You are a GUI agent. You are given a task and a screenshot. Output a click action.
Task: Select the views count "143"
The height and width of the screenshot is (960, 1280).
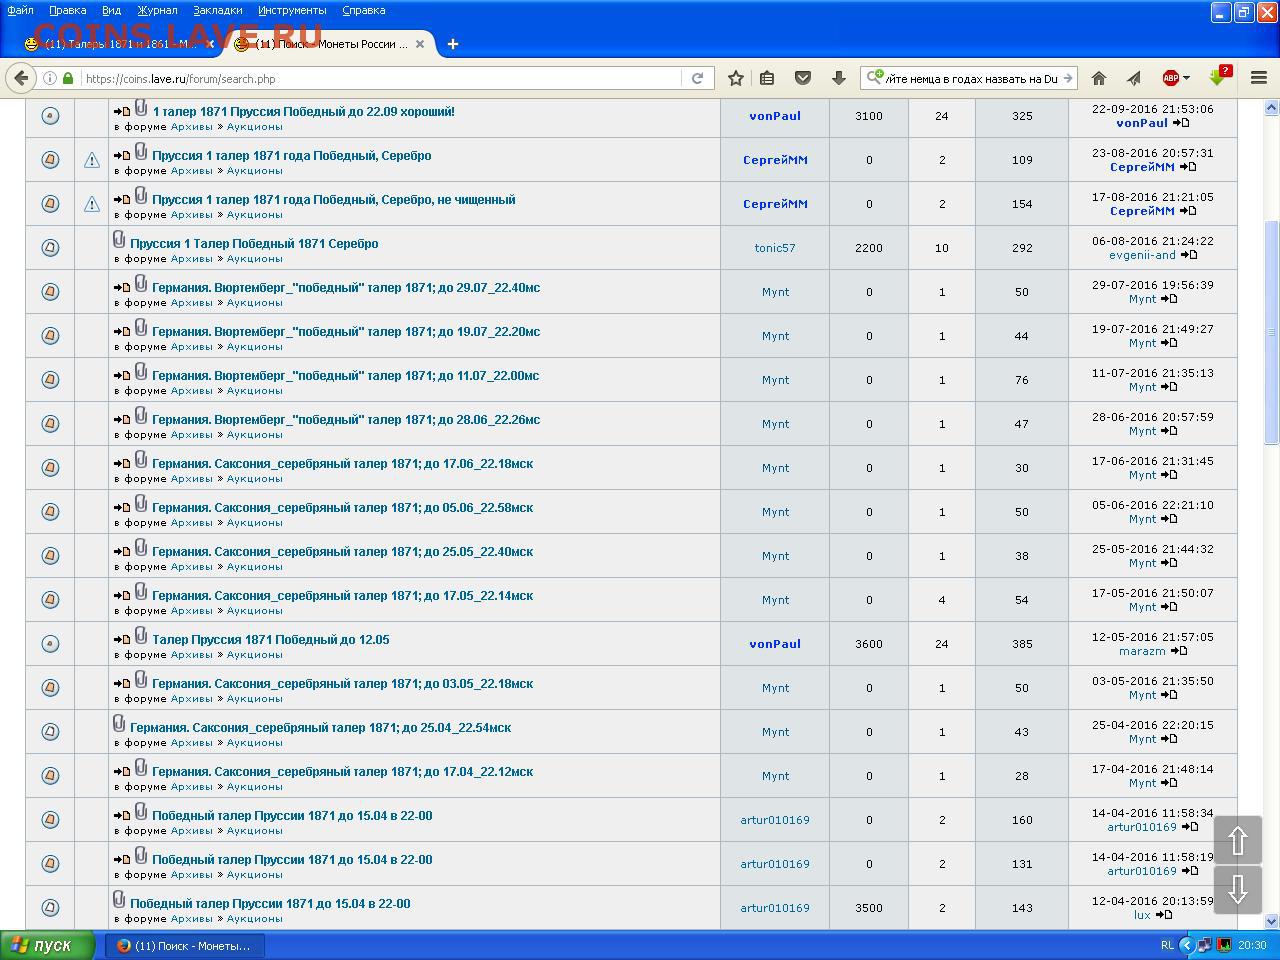[x=1021, y=907]
